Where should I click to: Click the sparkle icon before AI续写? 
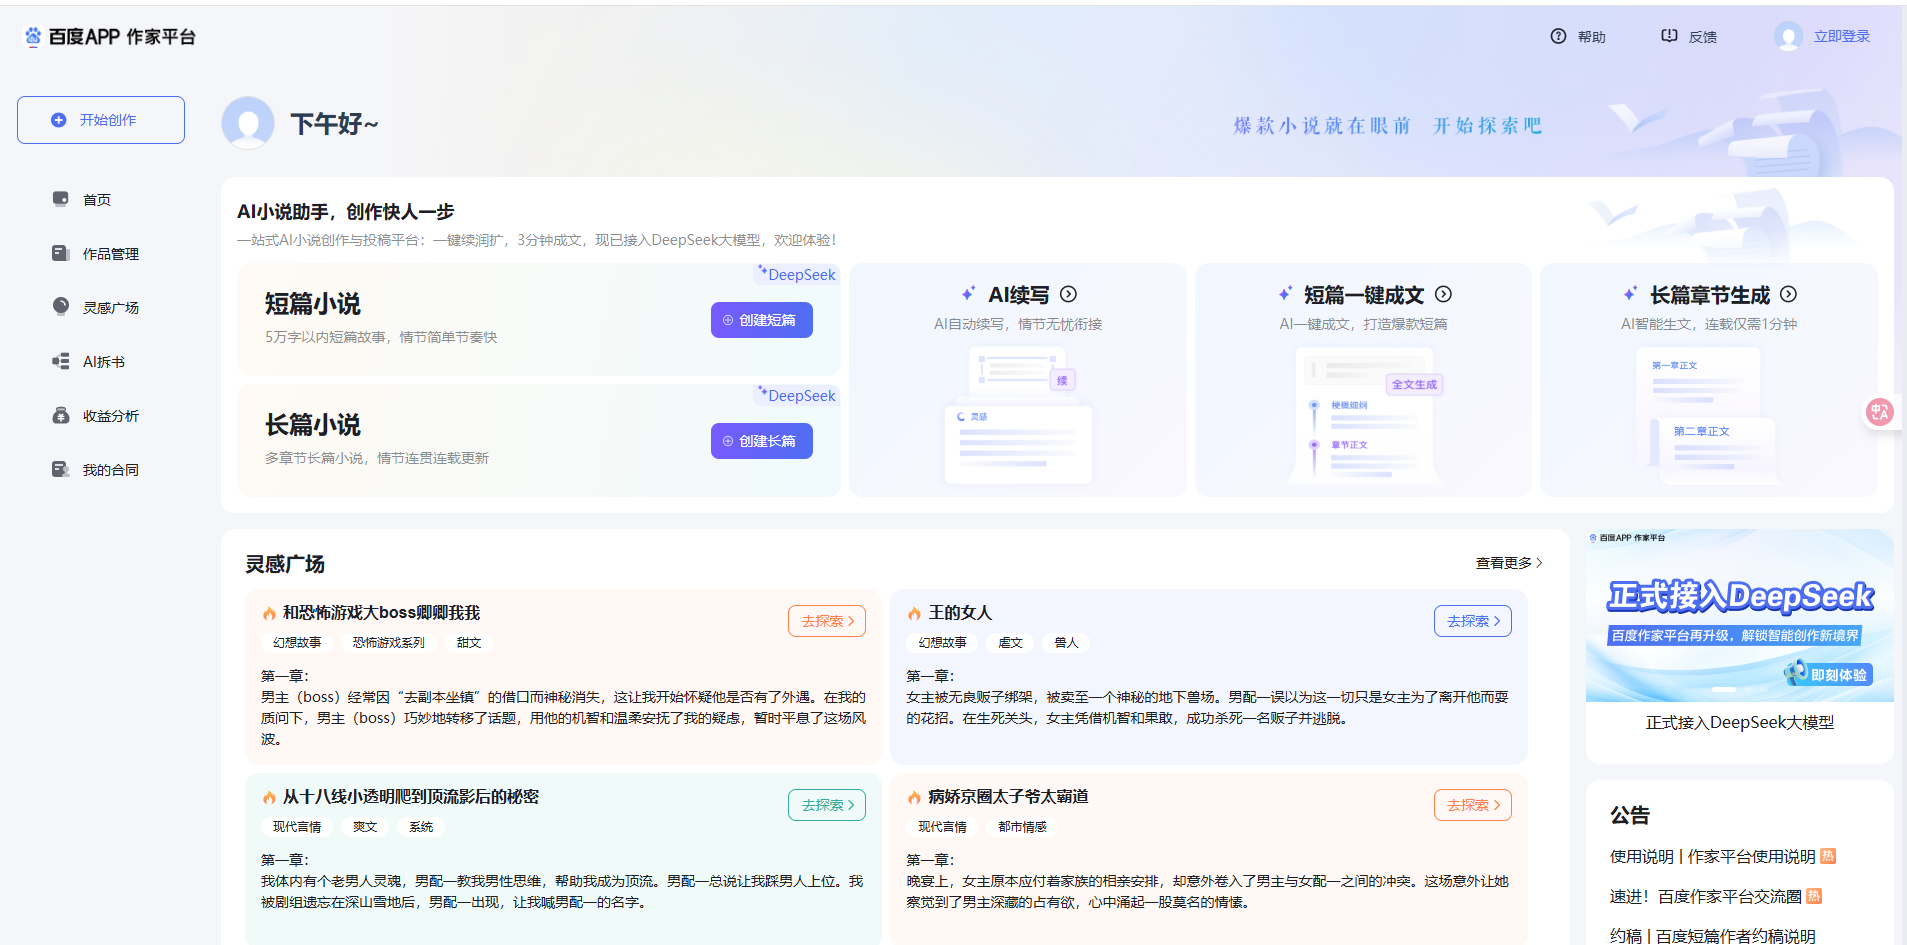[x=968, y=293]
